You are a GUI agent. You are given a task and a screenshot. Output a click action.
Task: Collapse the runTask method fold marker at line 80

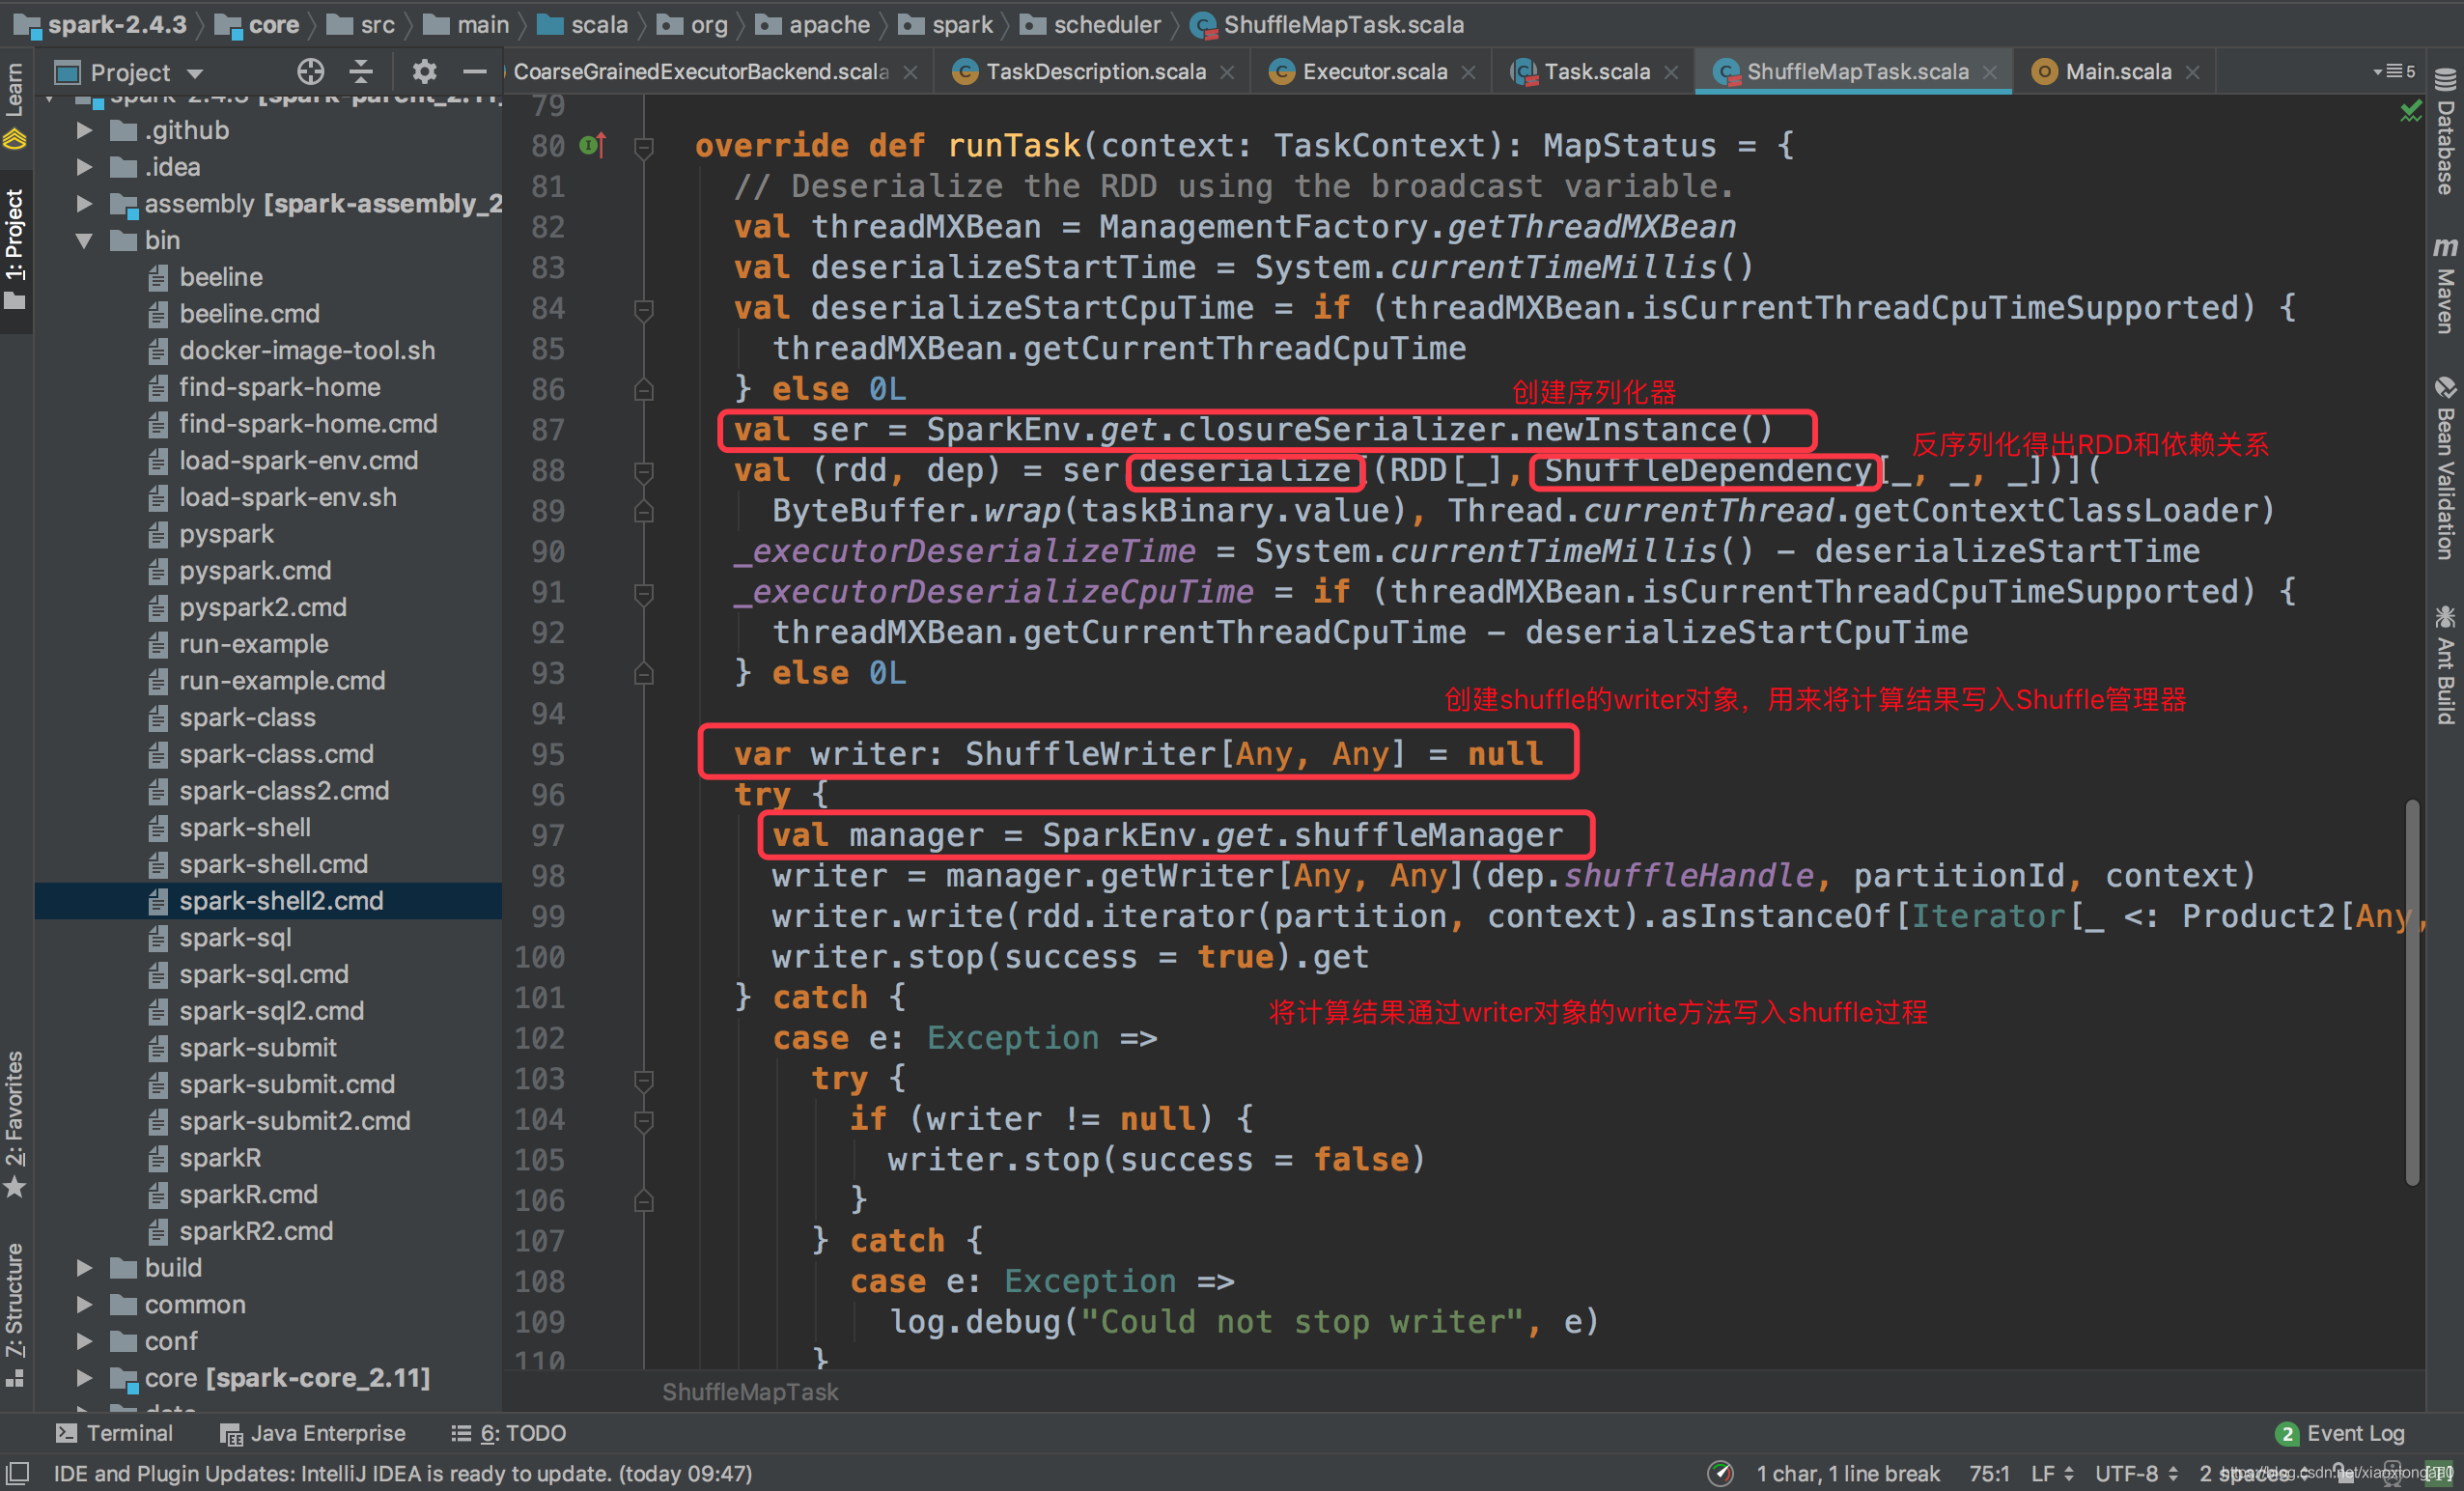click(644, 147)
